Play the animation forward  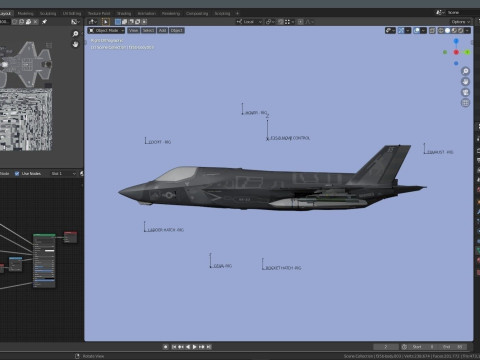194,347
